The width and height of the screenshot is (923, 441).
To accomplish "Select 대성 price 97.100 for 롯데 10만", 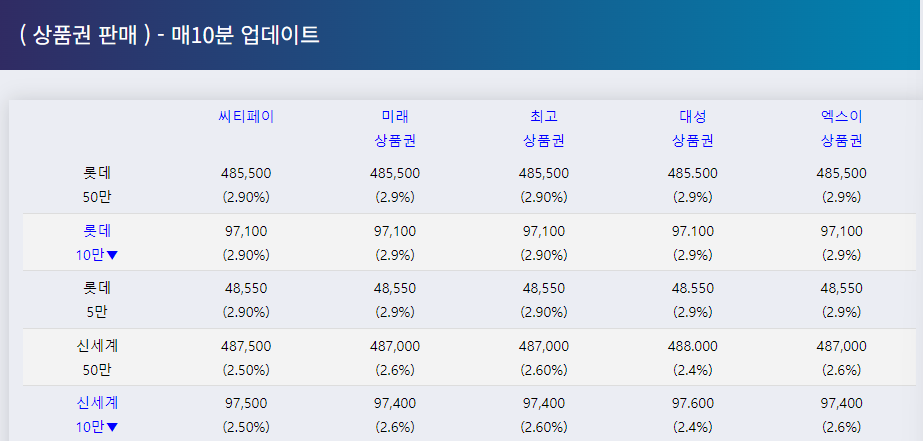I will [693, 231].
